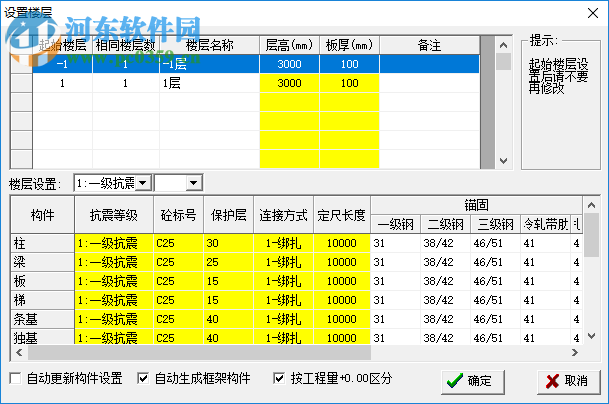Click the 备注 column header

point(430,45)
